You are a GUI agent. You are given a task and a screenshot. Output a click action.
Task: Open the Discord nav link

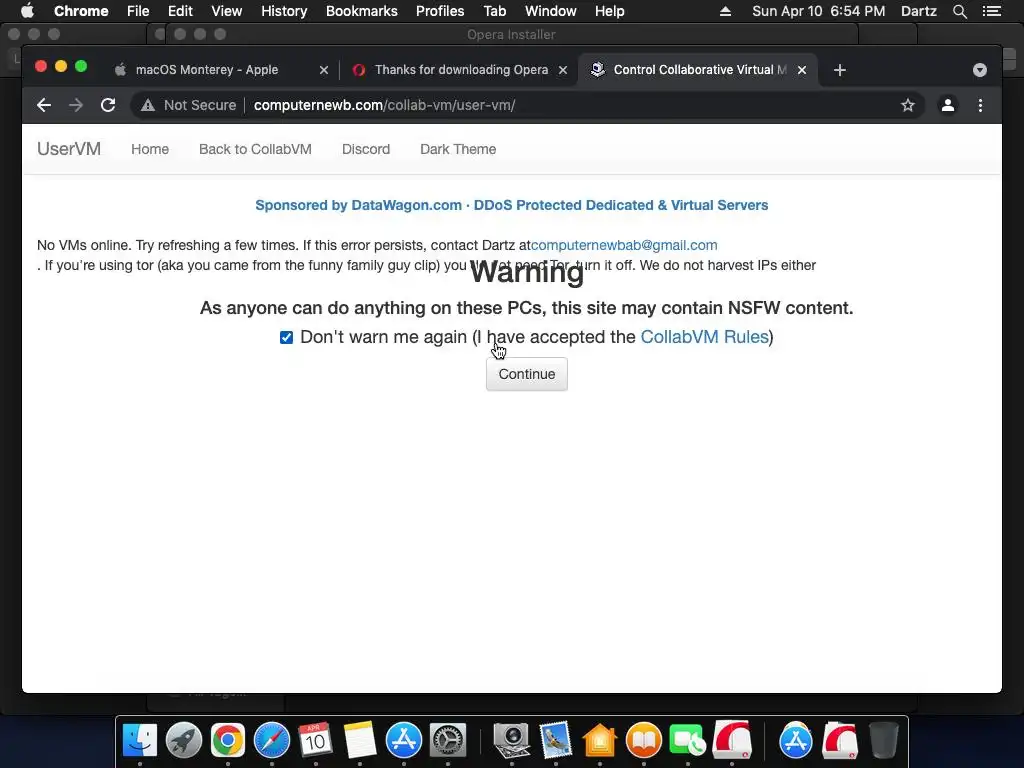[366, 149]
